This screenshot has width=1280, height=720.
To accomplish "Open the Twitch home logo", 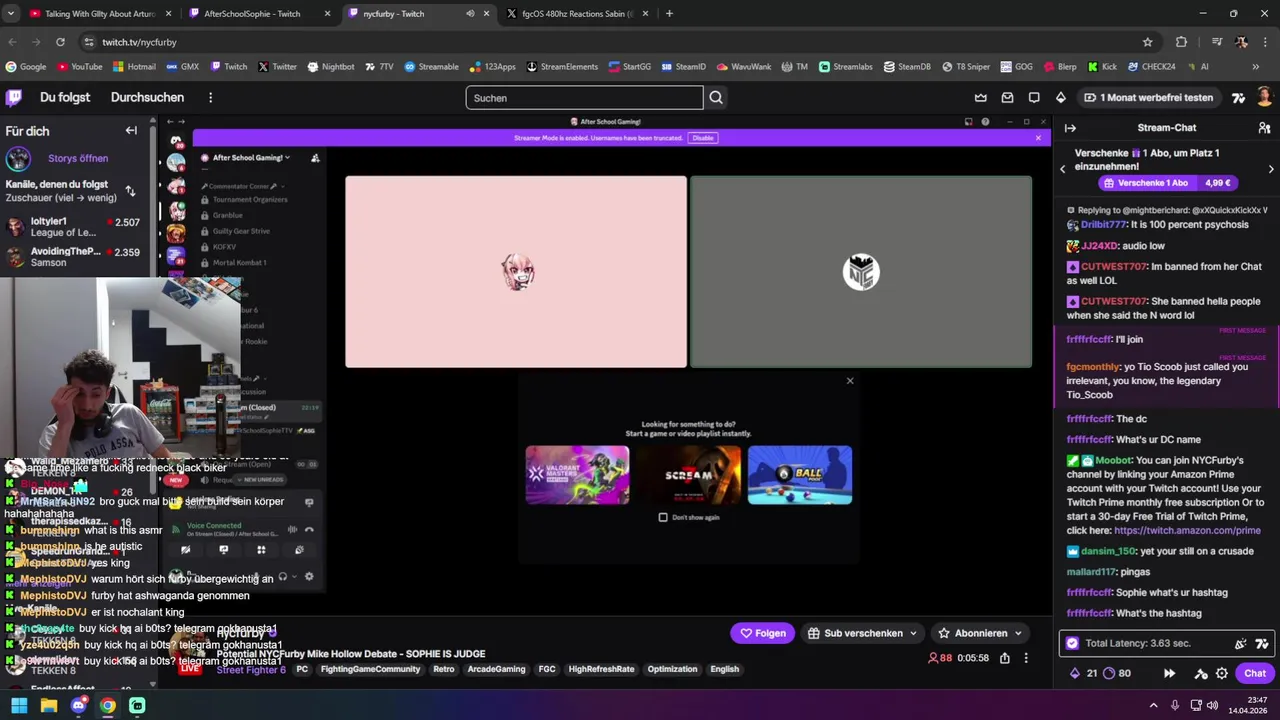I will [x=14, y=97].
